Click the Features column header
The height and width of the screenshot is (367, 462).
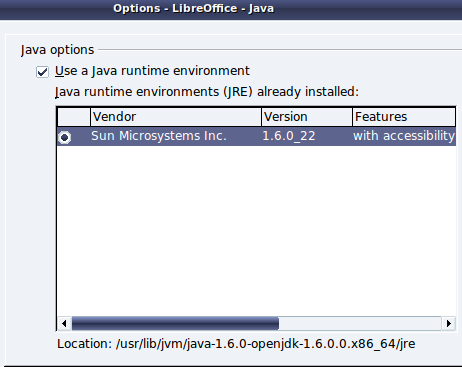(404, 117)
